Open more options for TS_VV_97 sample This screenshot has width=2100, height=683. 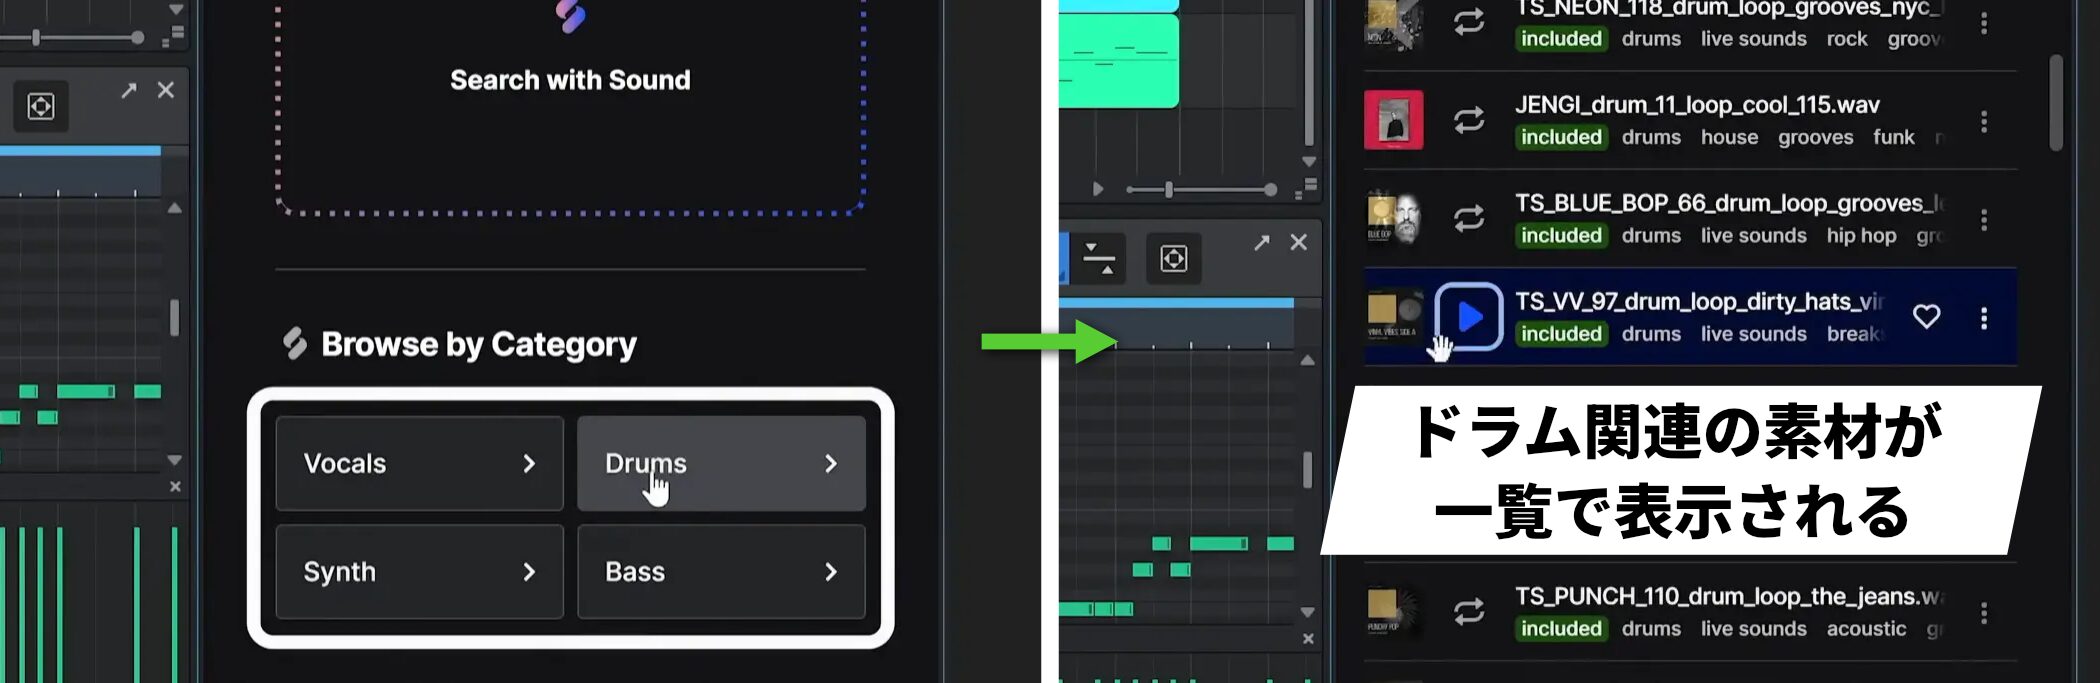pos(1984,318)
